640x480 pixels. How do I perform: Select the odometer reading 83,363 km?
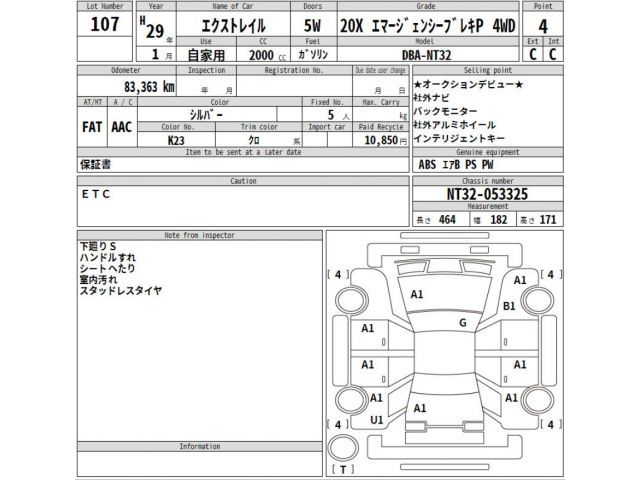[149, 87]
